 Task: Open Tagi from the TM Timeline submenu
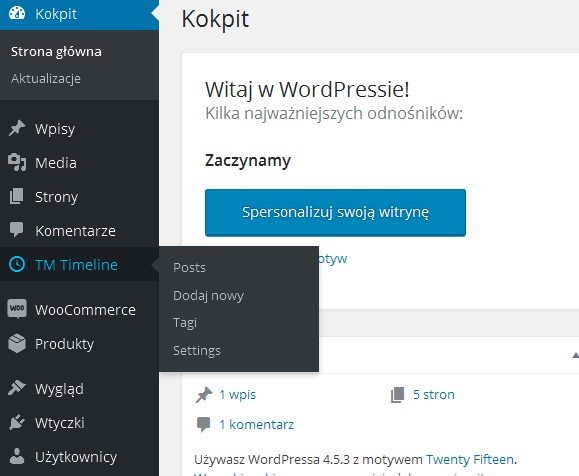coord(185,323)
